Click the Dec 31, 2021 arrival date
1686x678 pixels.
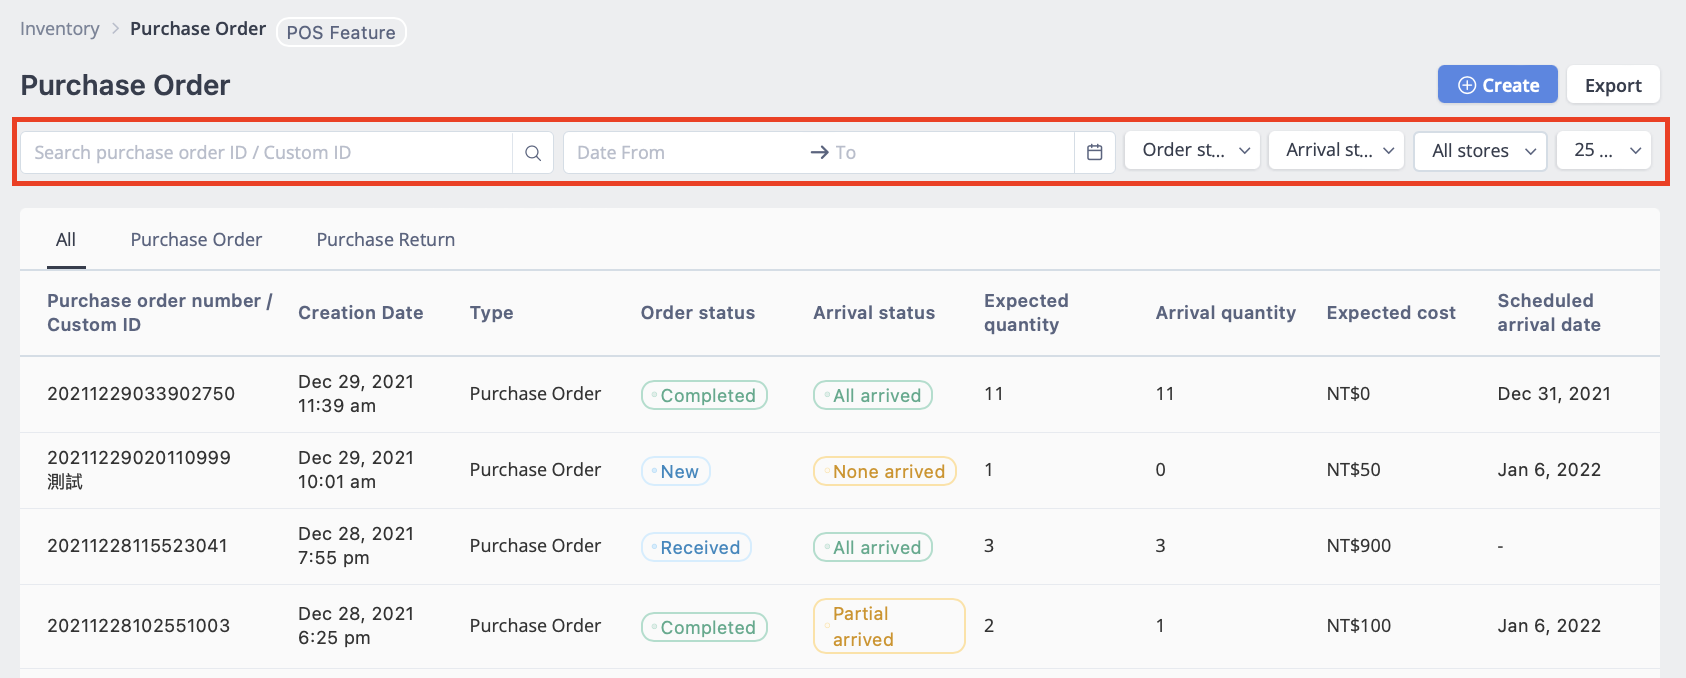coord(1554,394)
